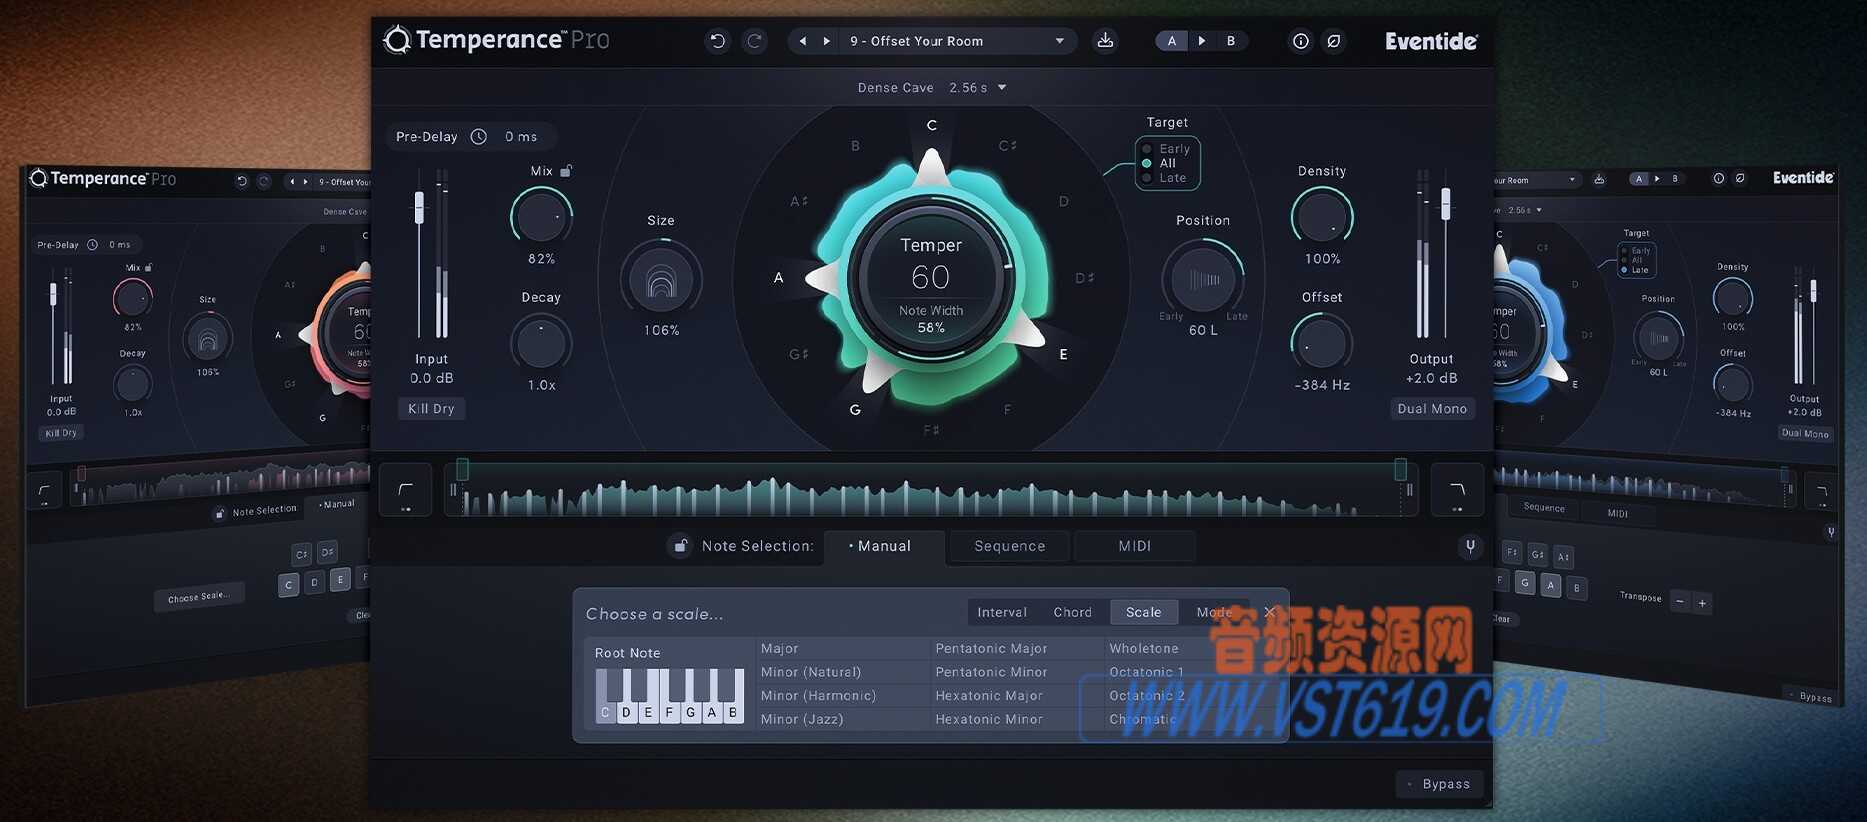This screenshot has height=822, width=1867.
Task: Choose Hexatonic Minor scale
Action: [x=1016, y=719]
